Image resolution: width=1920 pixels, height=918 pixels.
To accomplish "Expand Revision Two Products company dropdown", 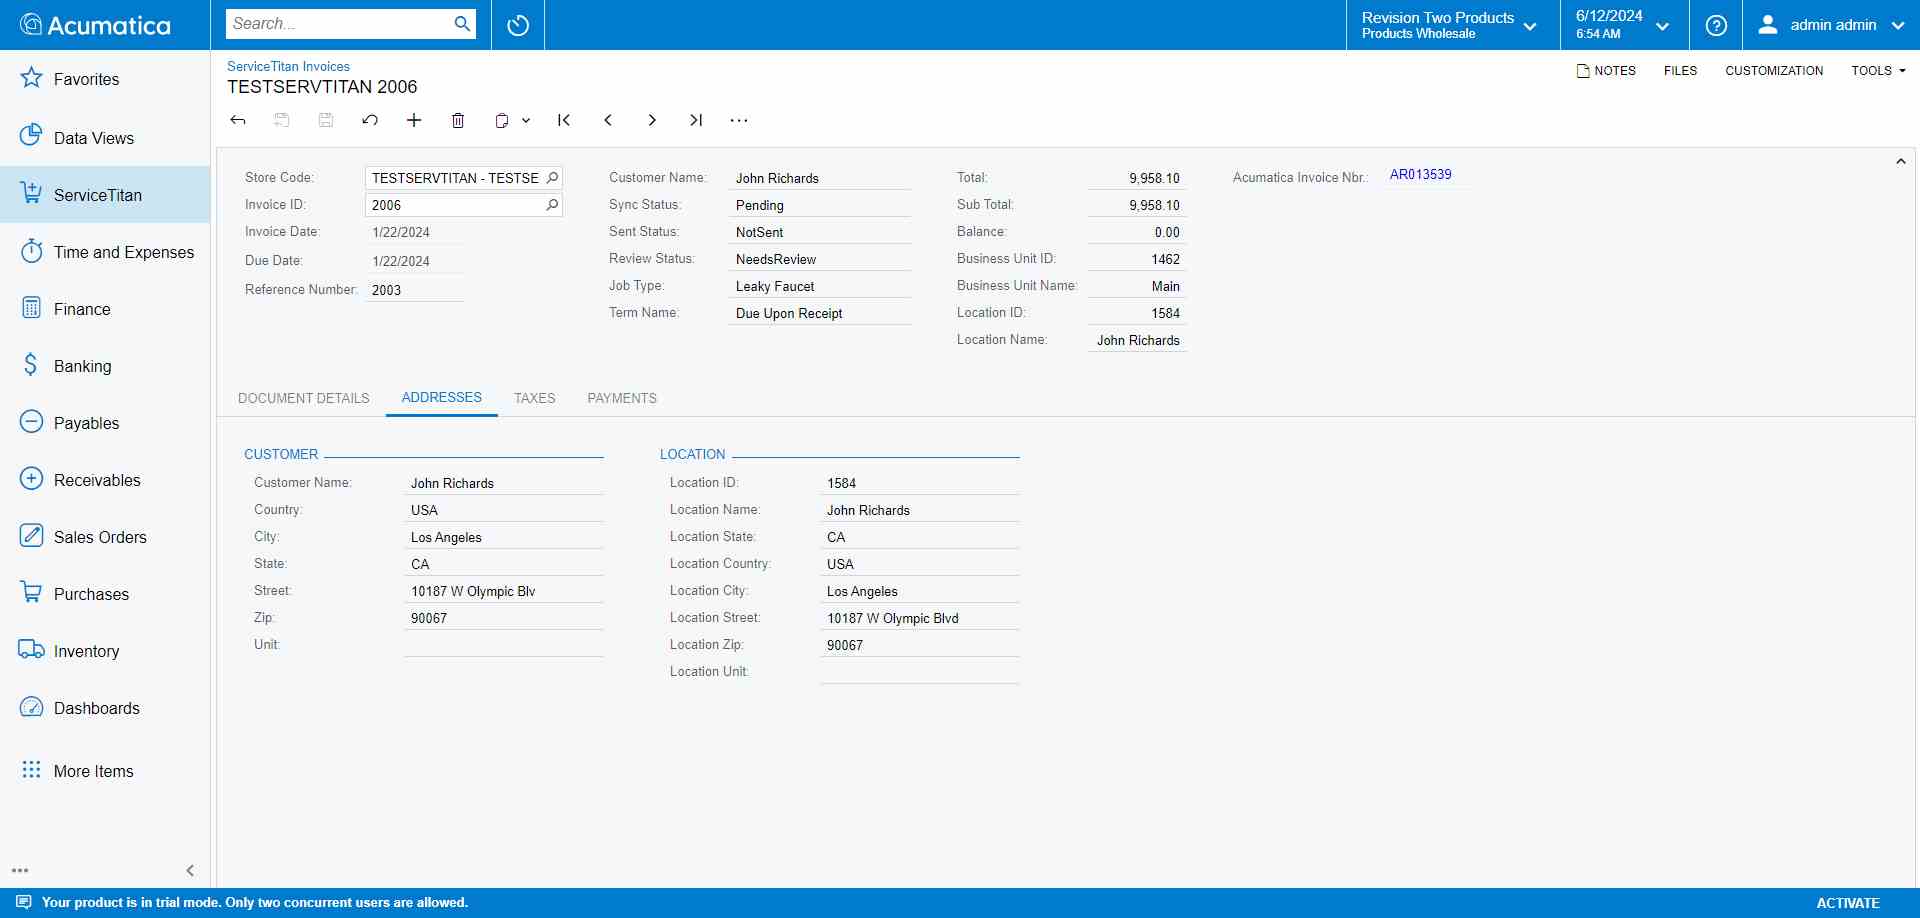I will pyautogui.click(x=1453, y=25).
